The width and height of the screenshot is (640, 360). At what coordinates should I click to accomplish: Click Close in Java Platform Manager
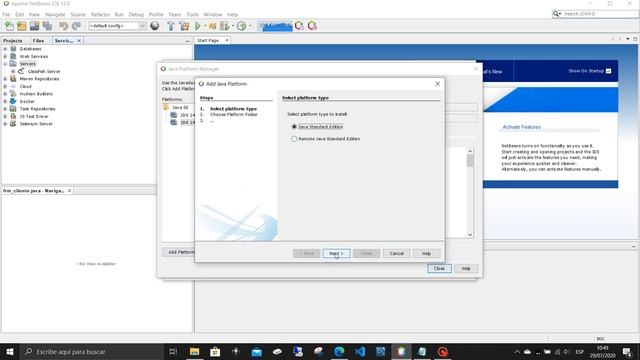click(439, 269)
